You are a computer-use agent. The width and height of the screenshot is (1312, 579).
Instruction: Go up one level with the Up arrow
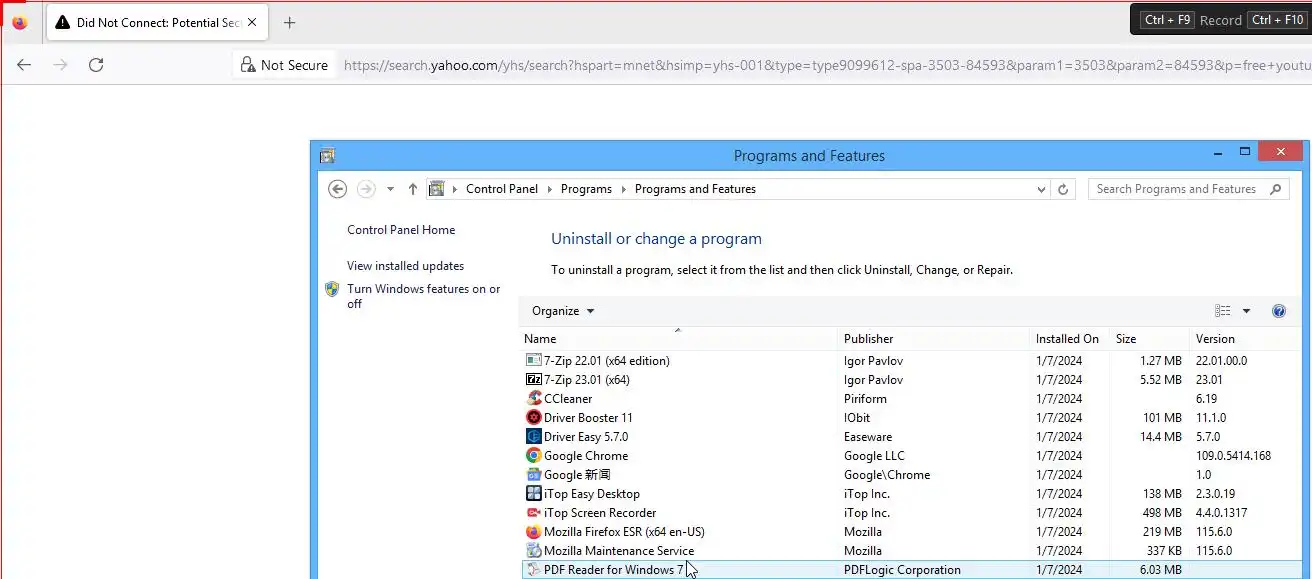pos(413,189)
